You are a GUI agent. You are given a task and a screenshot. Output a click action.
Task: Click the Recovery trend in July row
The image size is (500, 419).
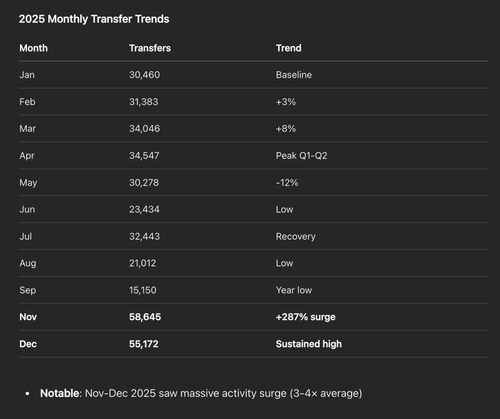point(296,236)
